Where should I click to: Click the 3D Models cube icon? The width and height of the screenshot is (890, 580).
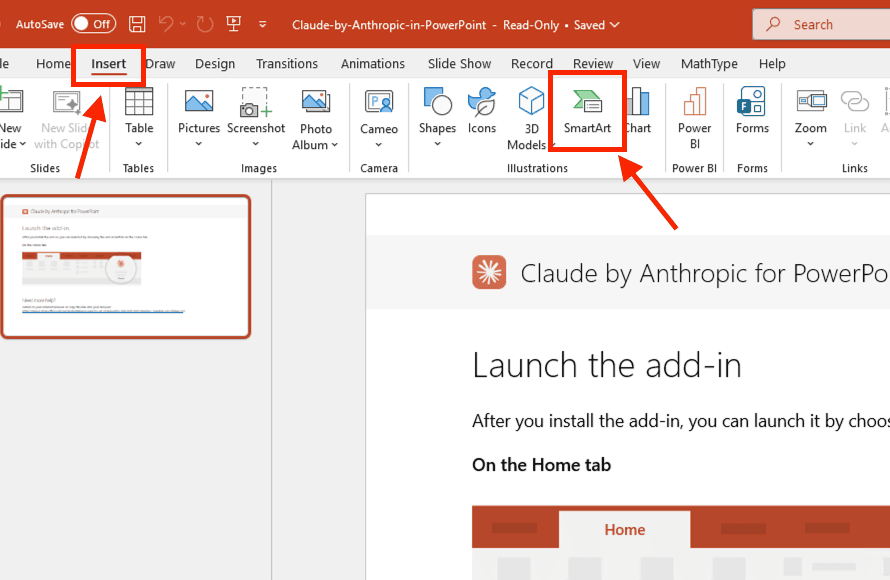pos(531,101)
